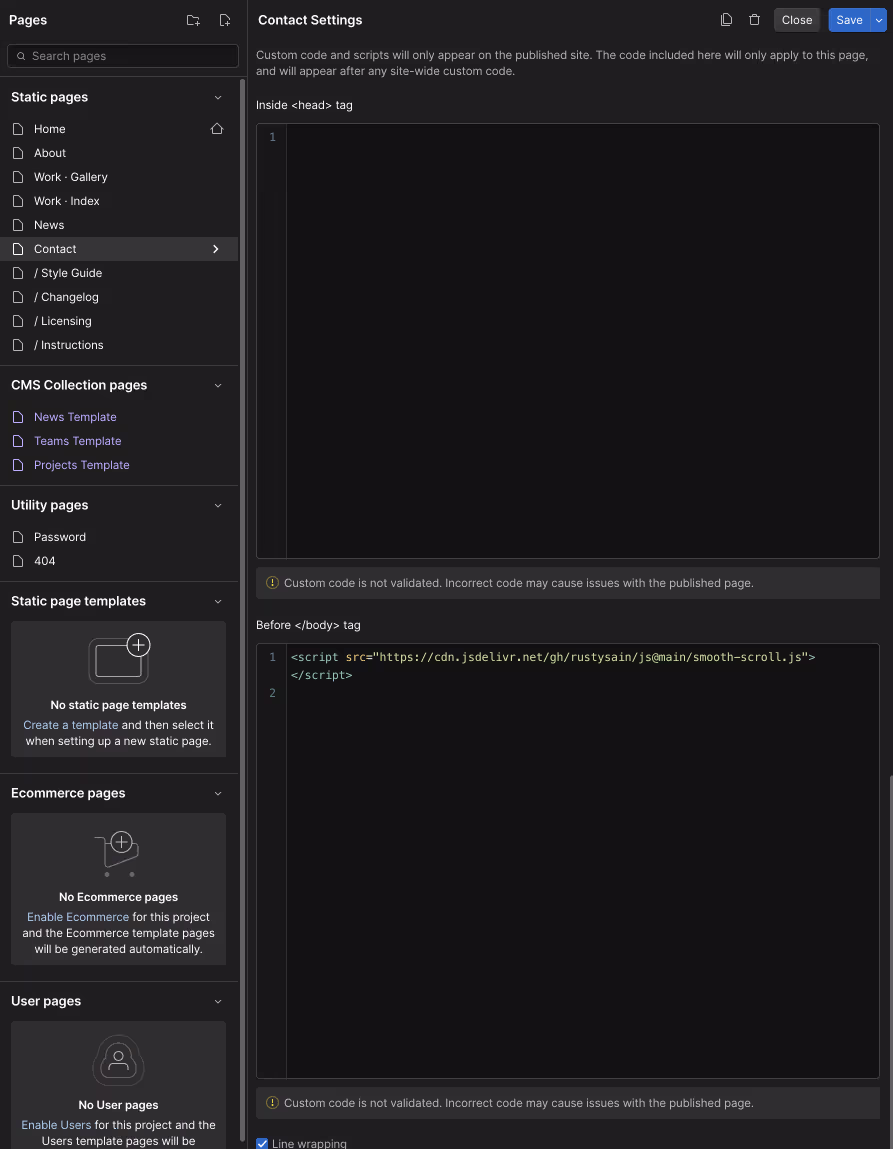Collapse the CMS Collection pages section
The width and height of the screenshot is (893, 1149).
pyautogui.click(x=218, y=385)
